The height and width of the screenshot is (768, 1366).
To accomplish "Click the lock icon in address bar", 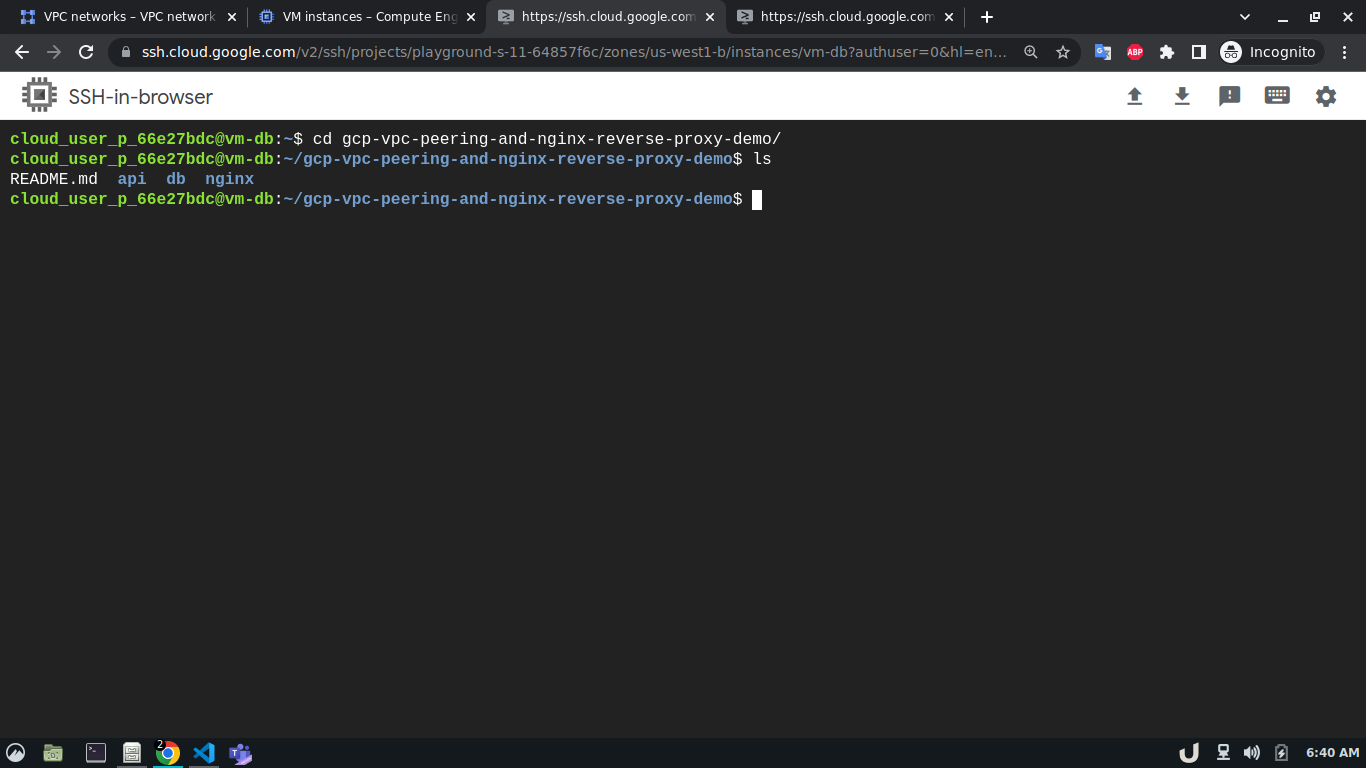I will pyautogui.click(x=126, y=52).
